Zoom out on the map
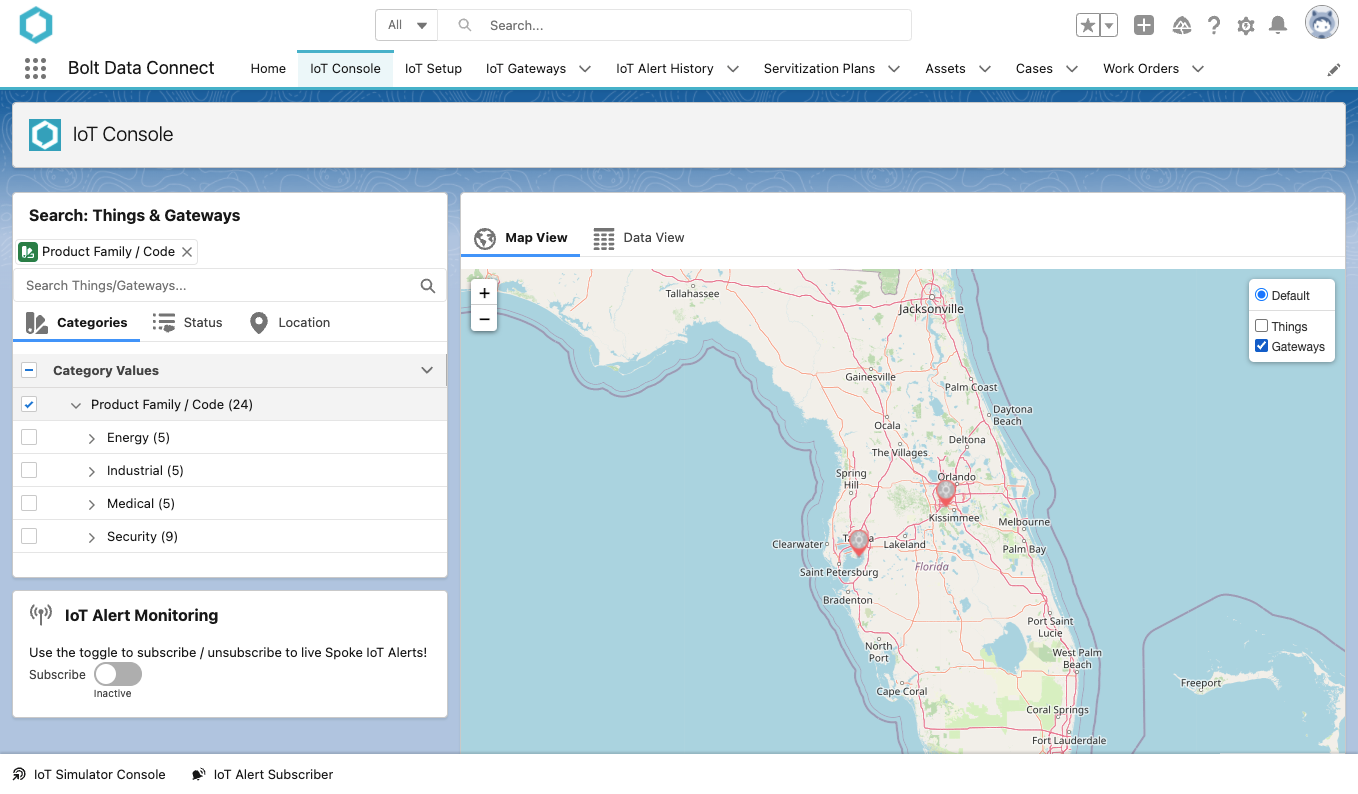Screen dimensions: 1358x794 click(484, 319)
